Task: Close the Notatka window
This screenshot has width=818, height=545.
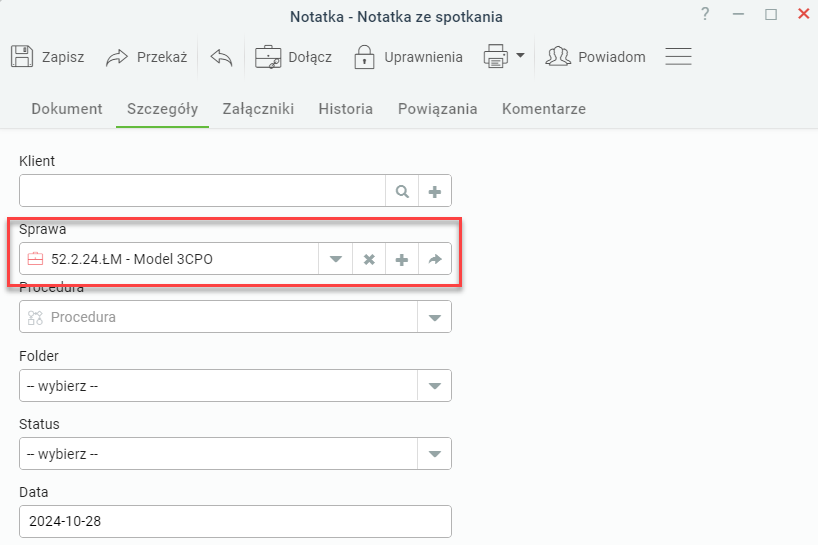Action: [x=803, y=14]
